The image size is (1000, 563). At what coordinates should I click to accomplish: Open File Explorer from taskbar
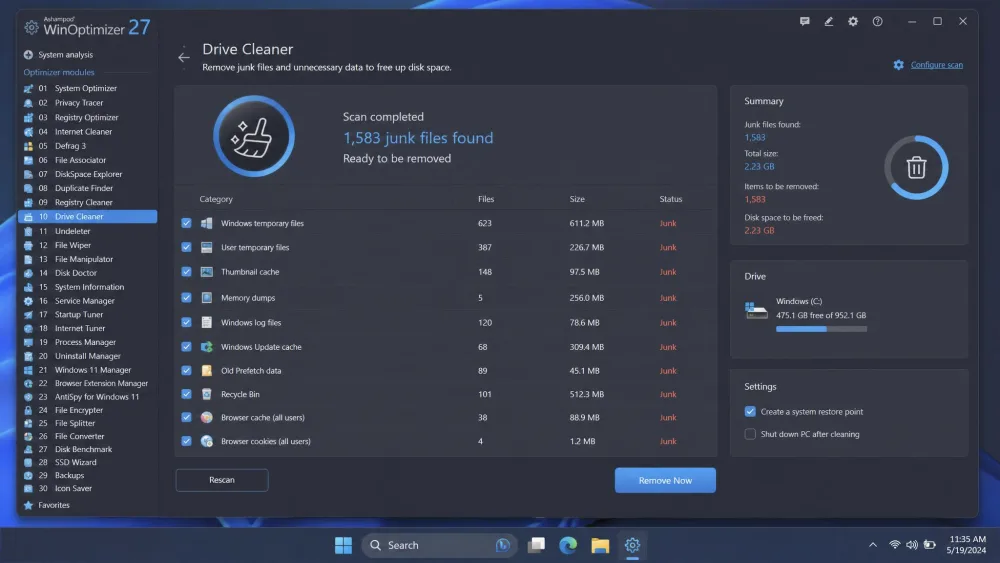(x=599, y=545)
